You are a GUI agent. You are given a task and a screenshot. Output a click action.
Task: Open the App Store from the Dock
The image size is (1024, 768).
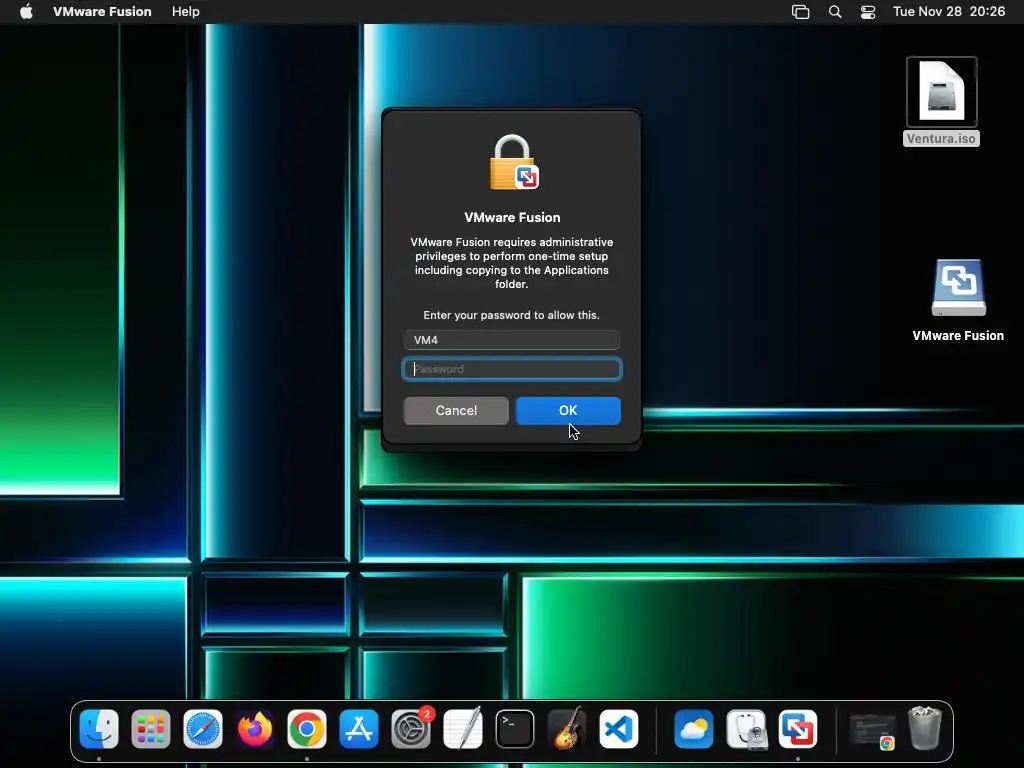[x=359, y=729]
